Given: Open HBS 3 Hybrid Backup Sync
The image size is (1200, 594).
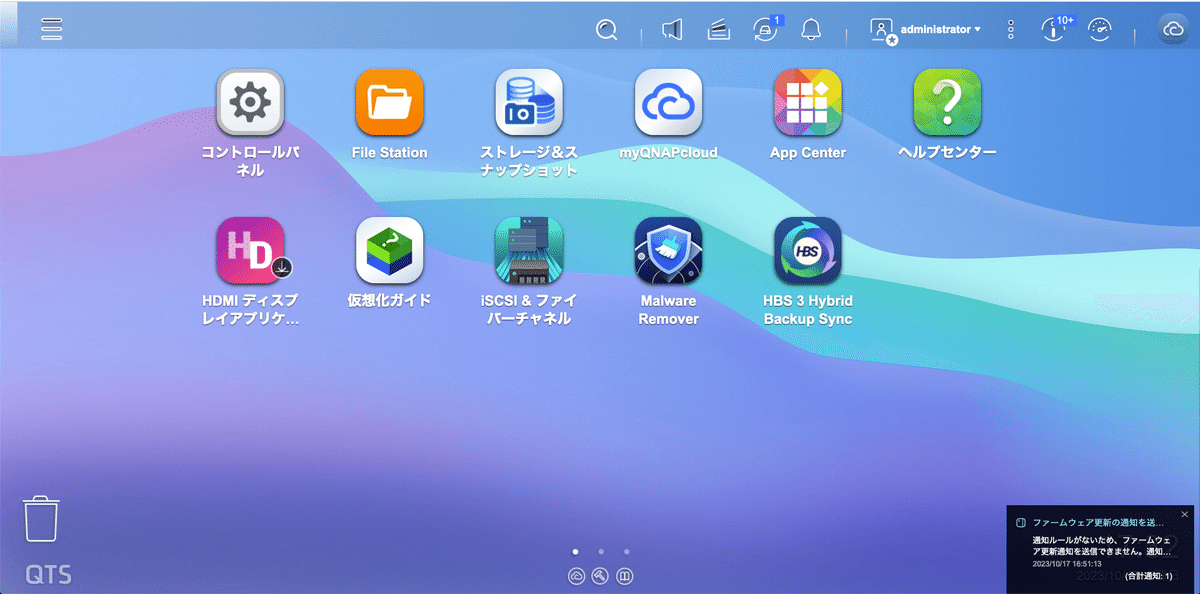Looking at the screenshot, I should point(808,251).
